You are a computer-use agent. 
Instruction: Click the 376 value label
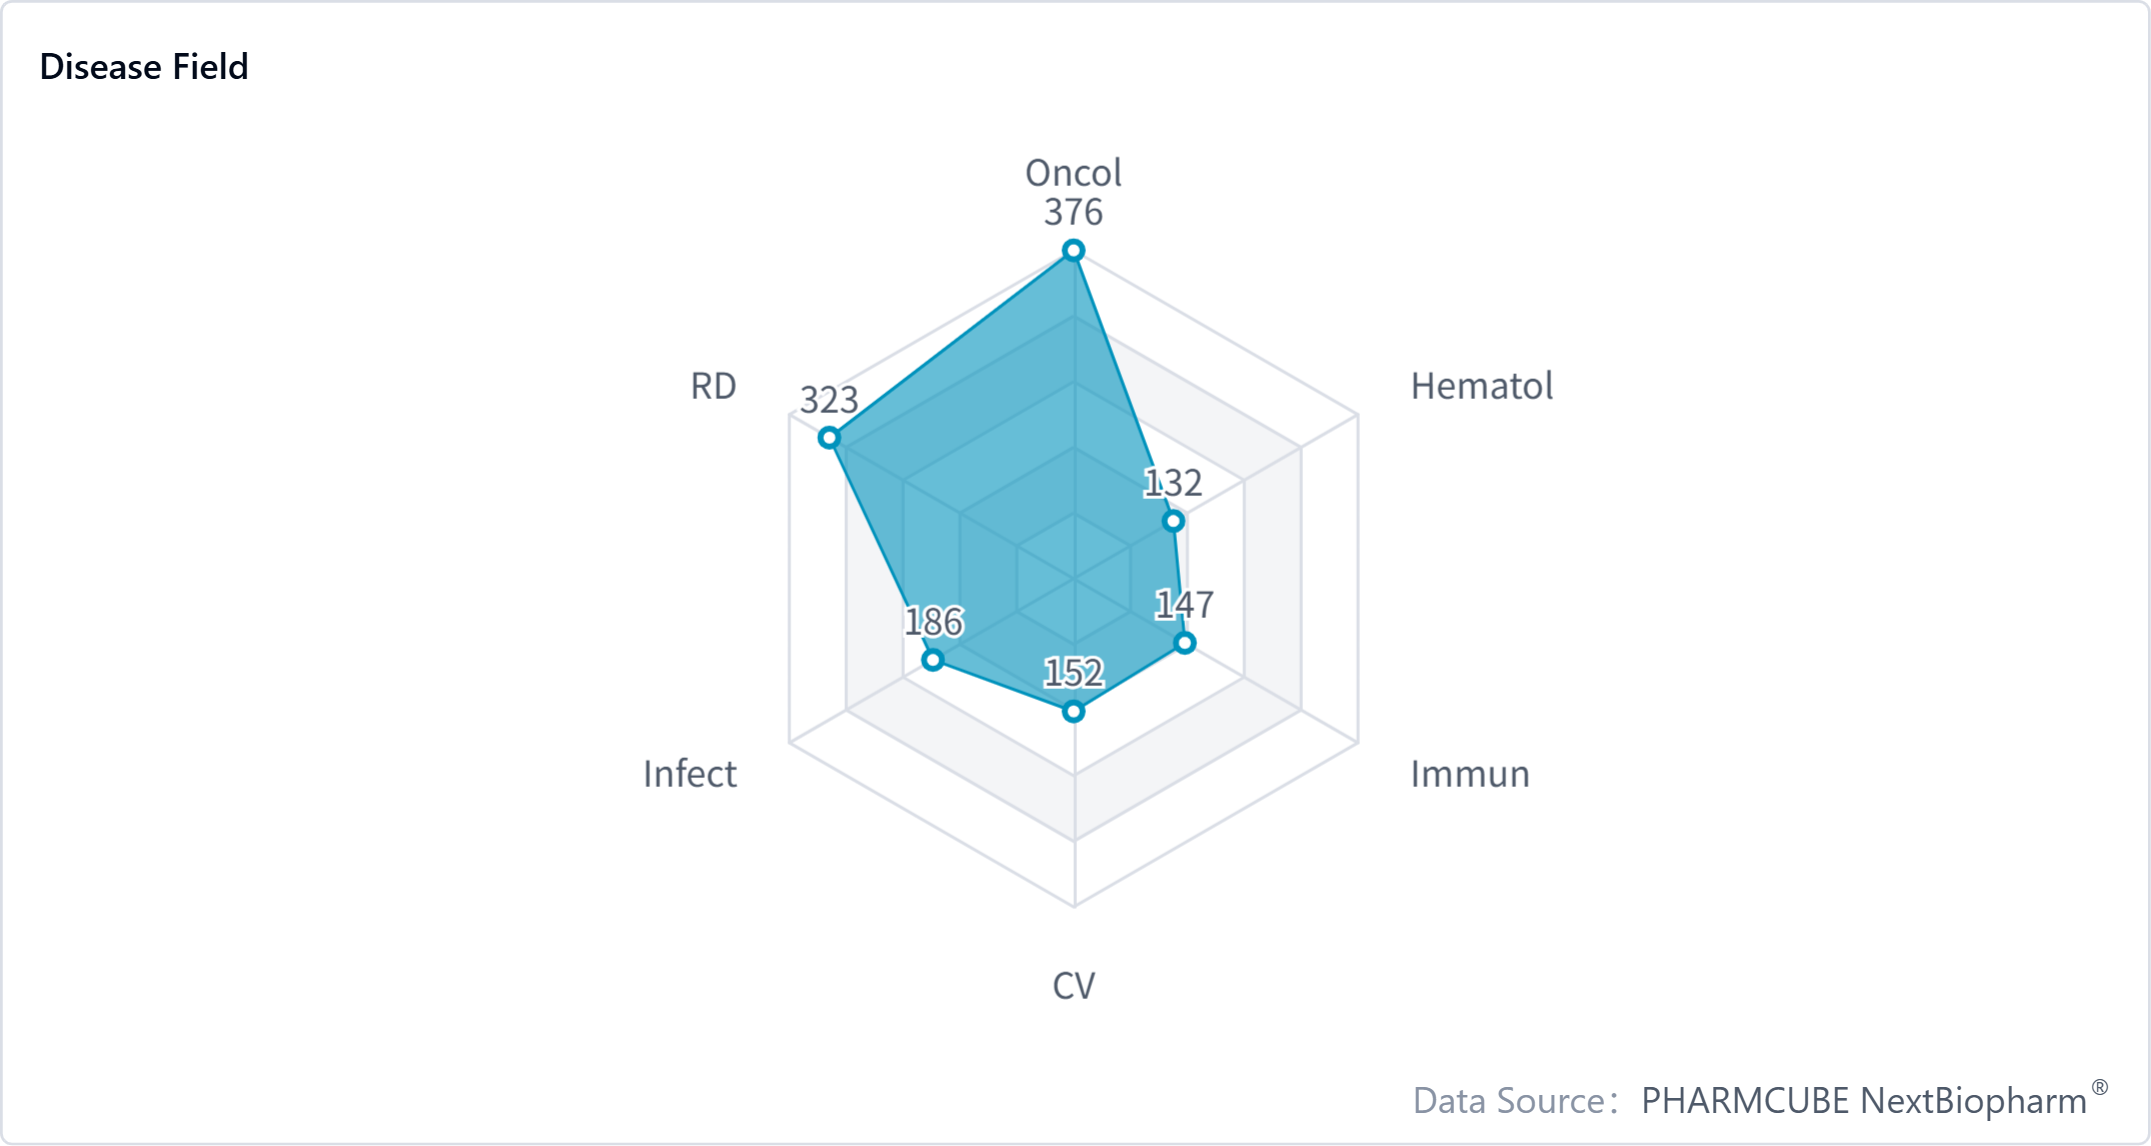[1073, 212]
